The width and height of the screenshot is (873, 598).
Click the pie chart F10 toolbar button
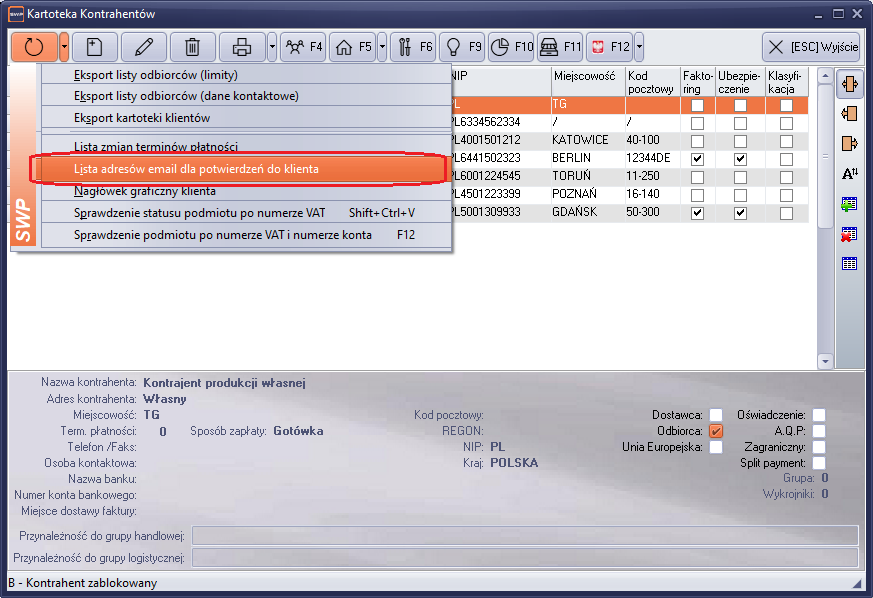(511, 47)
